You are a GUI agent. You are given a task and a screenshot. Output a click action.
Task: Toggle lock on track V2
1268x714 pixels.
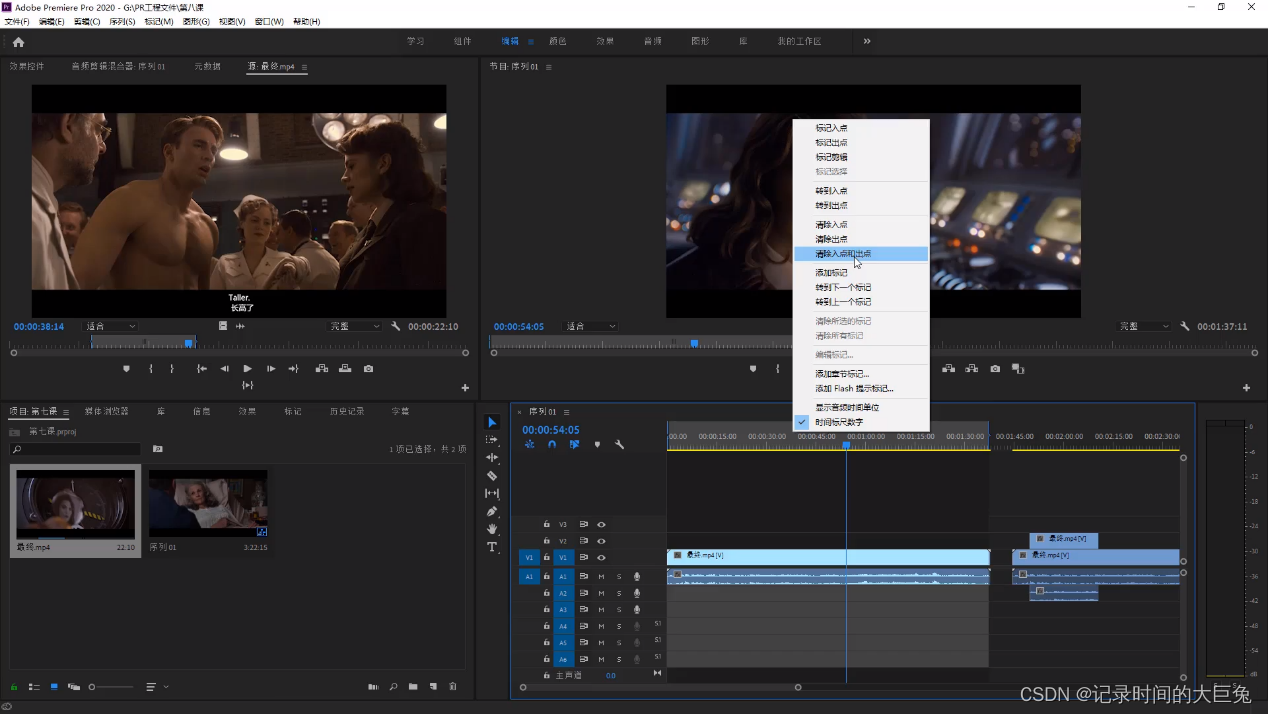tap(546, 541)
